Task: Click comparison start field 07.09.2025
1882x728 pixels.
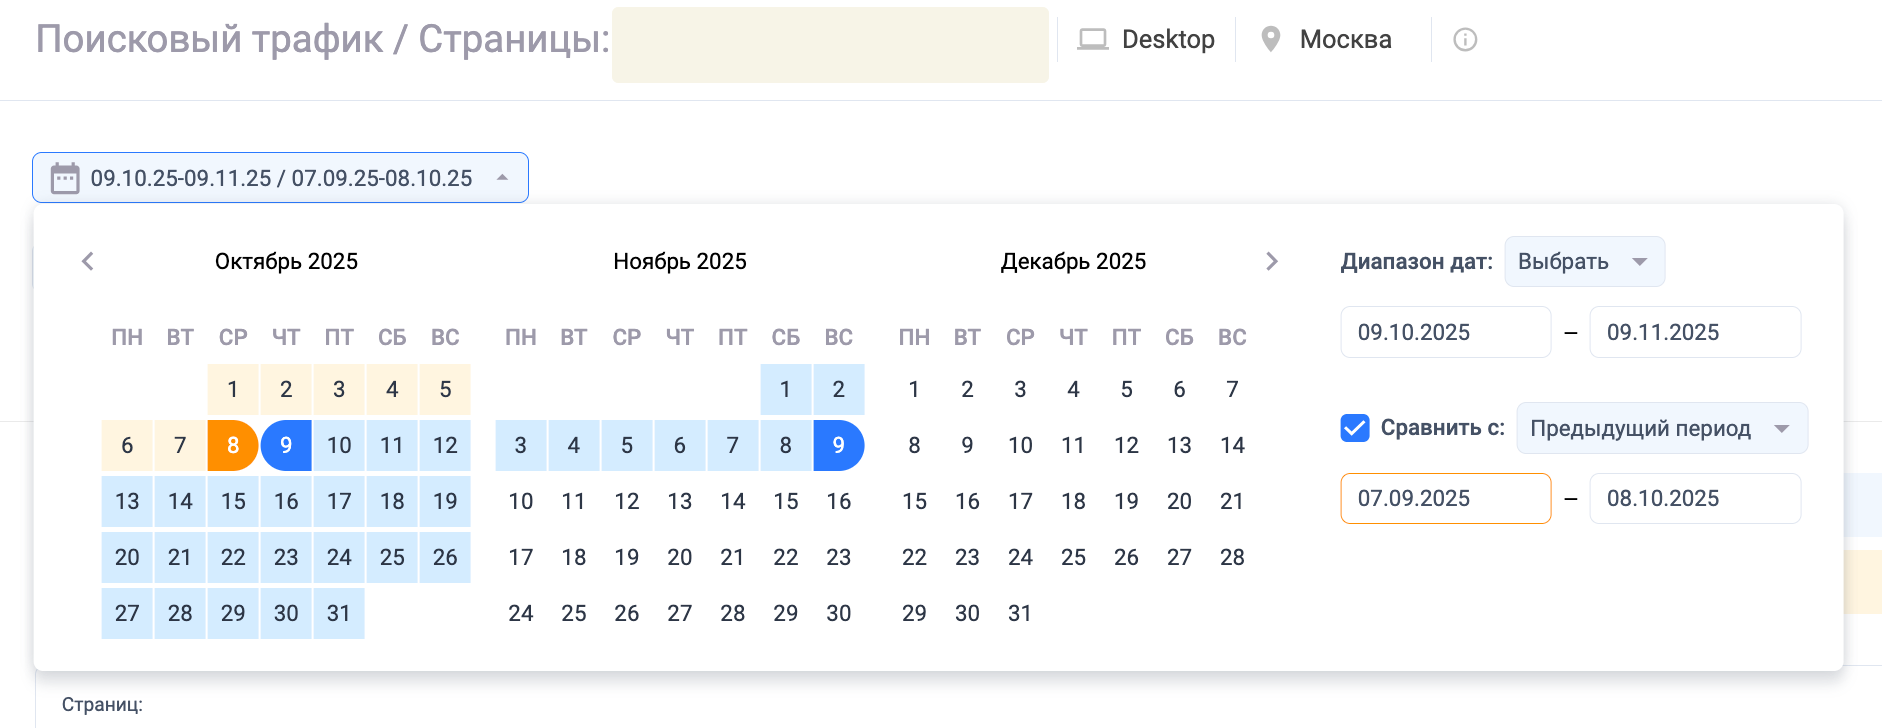Action: pyautogui.click(x=1445, y=498)
